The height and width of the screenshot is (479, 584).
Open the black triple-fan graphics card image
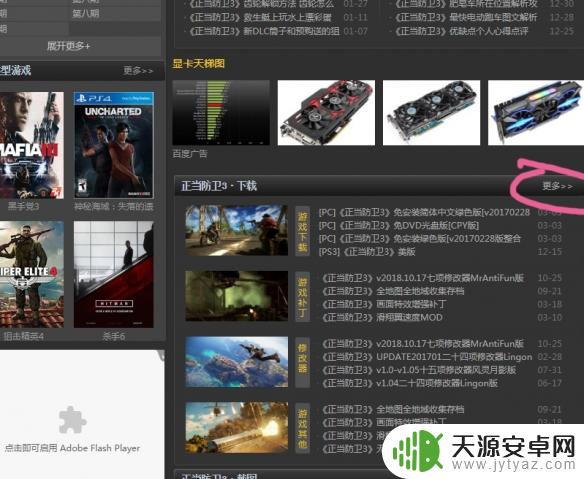point(431,112)
